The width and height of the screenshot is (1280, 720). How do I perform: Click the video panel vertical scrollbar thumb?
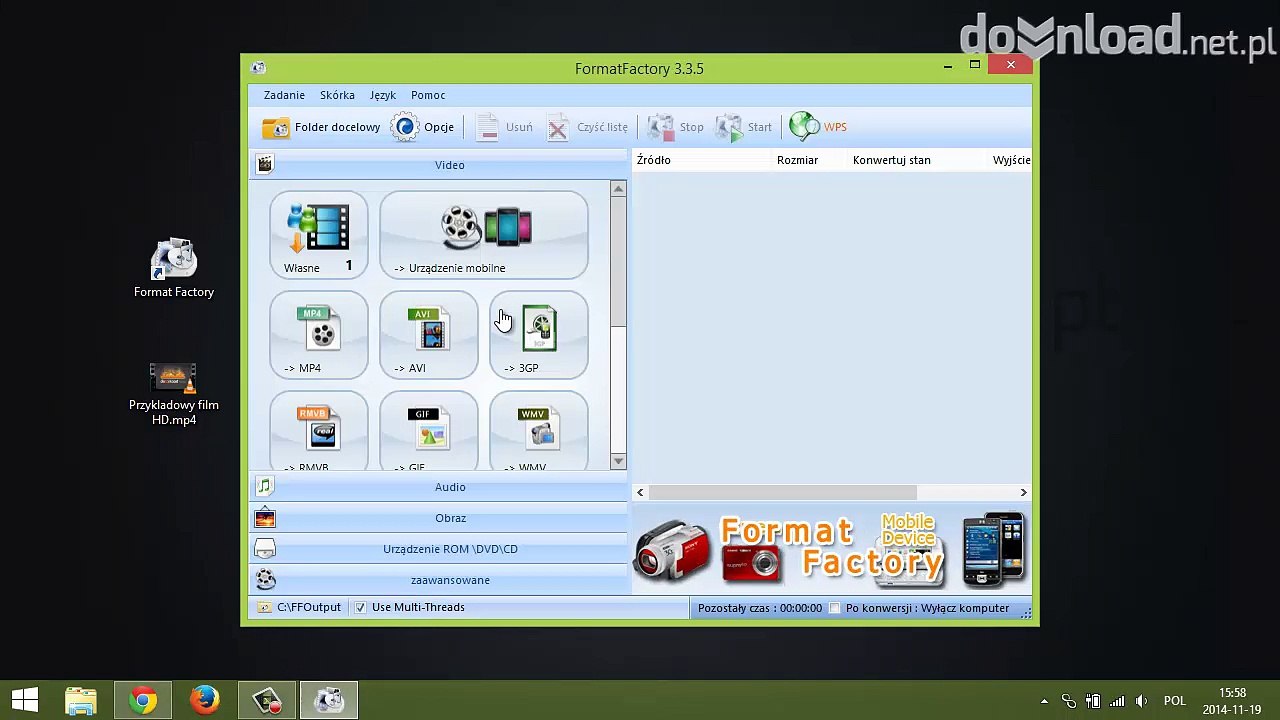(618, 261)
